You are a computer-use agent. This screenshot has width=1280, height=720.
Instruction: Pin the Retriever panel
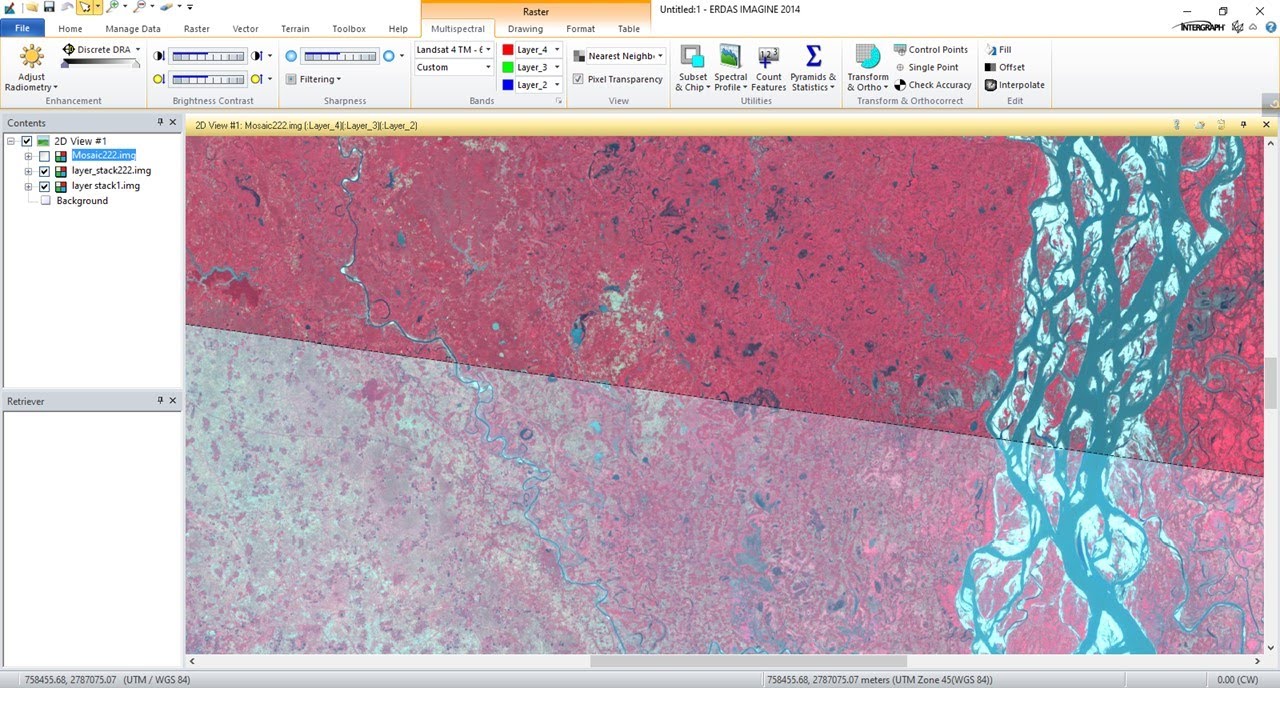[160, 400]
